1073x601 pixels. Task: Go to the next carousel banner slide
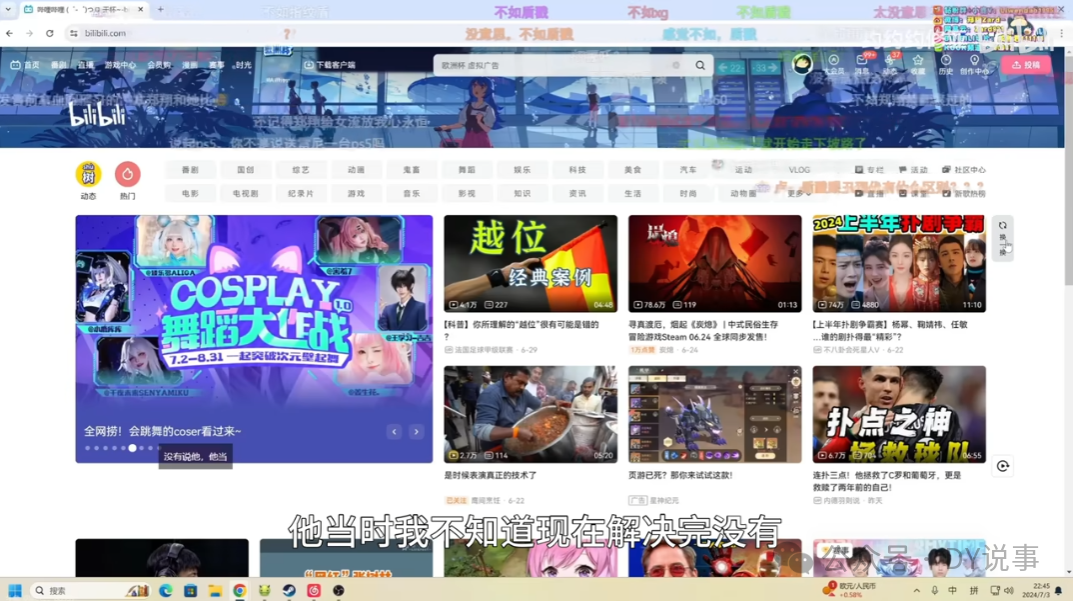coord(416,432)
